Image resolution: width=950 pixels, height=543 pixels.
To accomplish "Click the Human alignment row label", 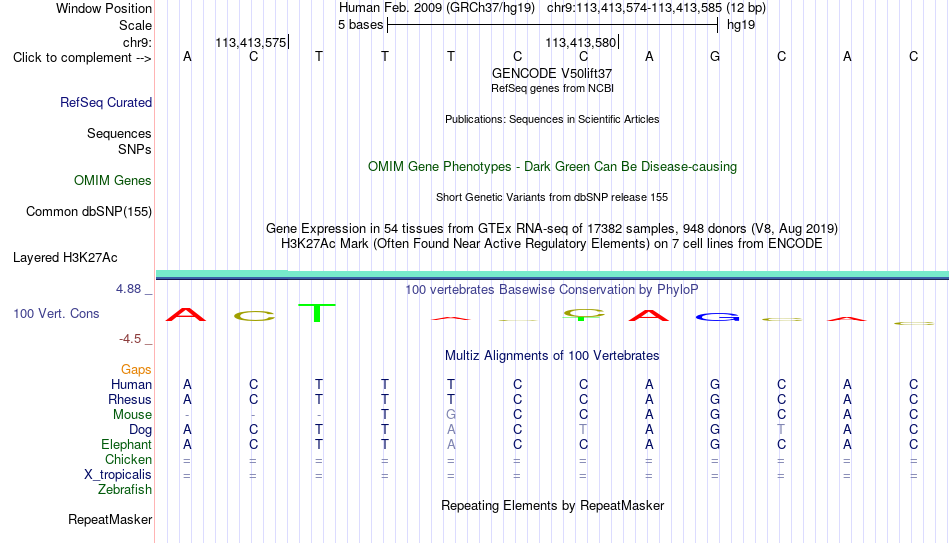I will tap(131, 385).
